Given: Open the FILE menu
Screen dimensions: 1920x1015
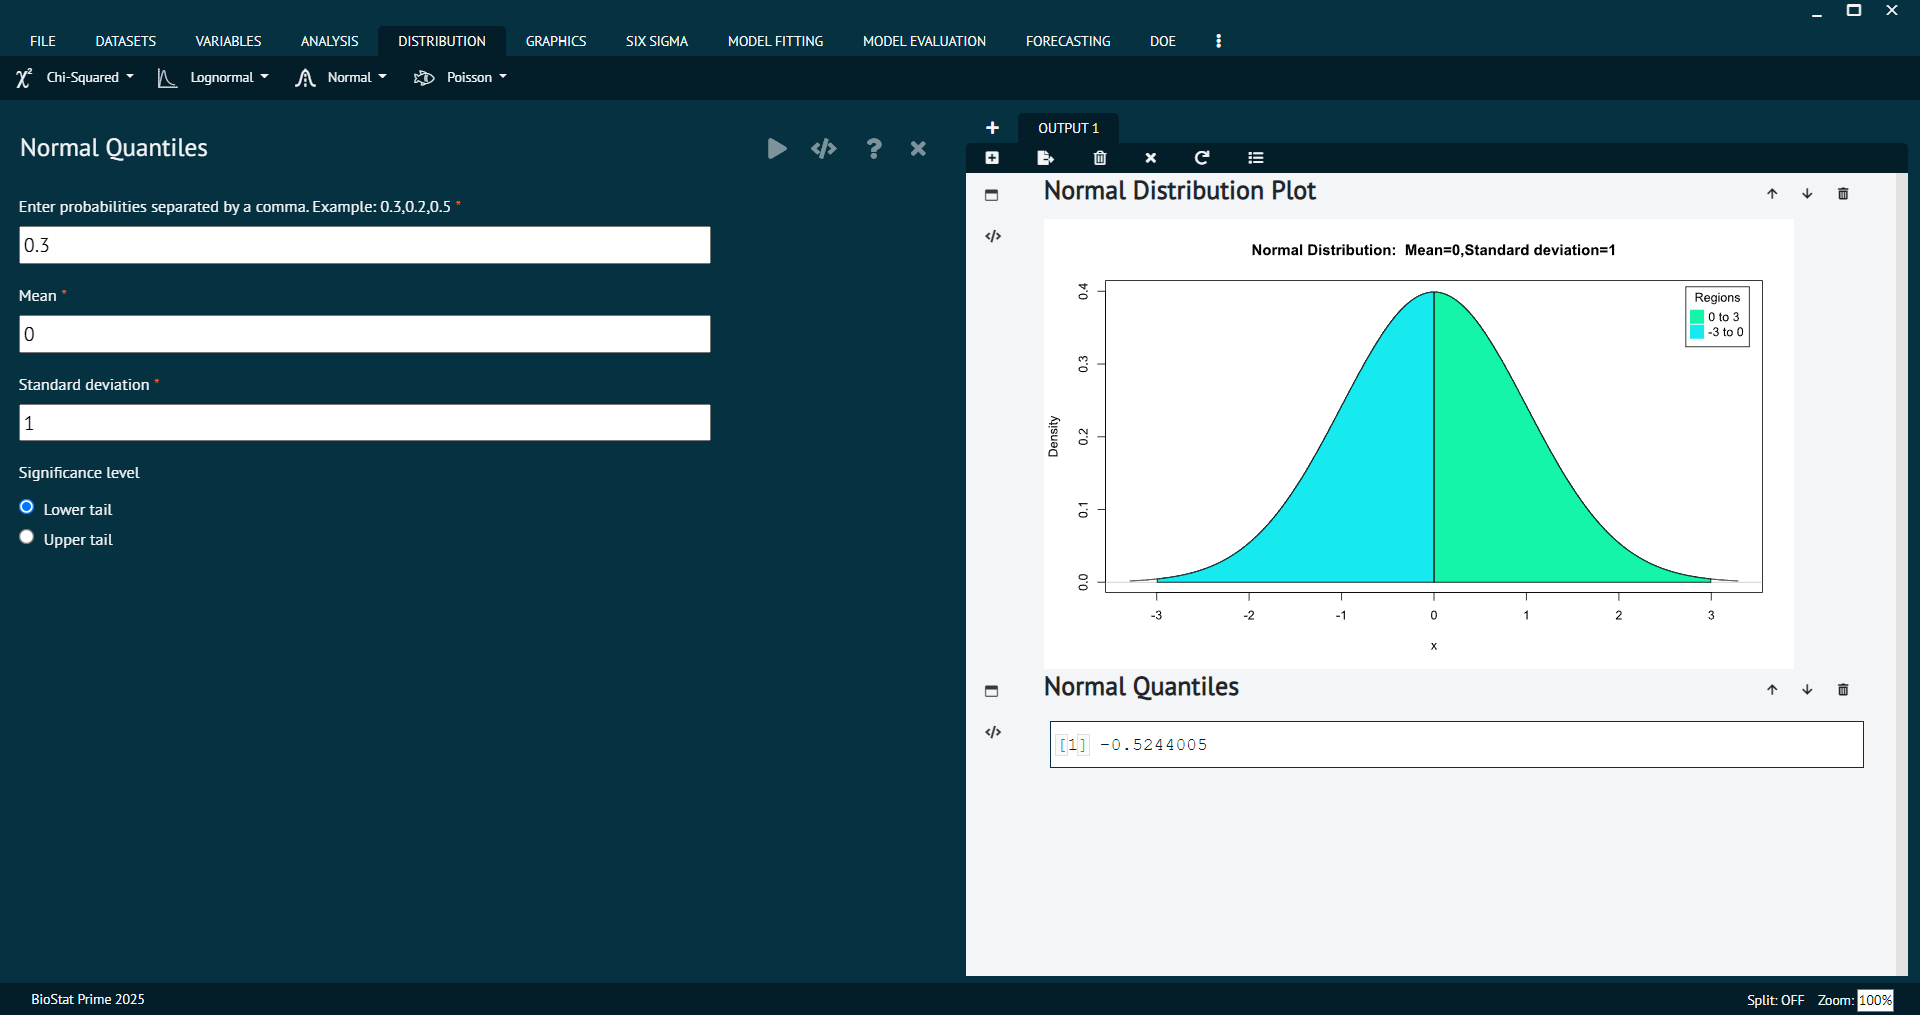Looking at the screenshot, I should click(x=43, y=41).
